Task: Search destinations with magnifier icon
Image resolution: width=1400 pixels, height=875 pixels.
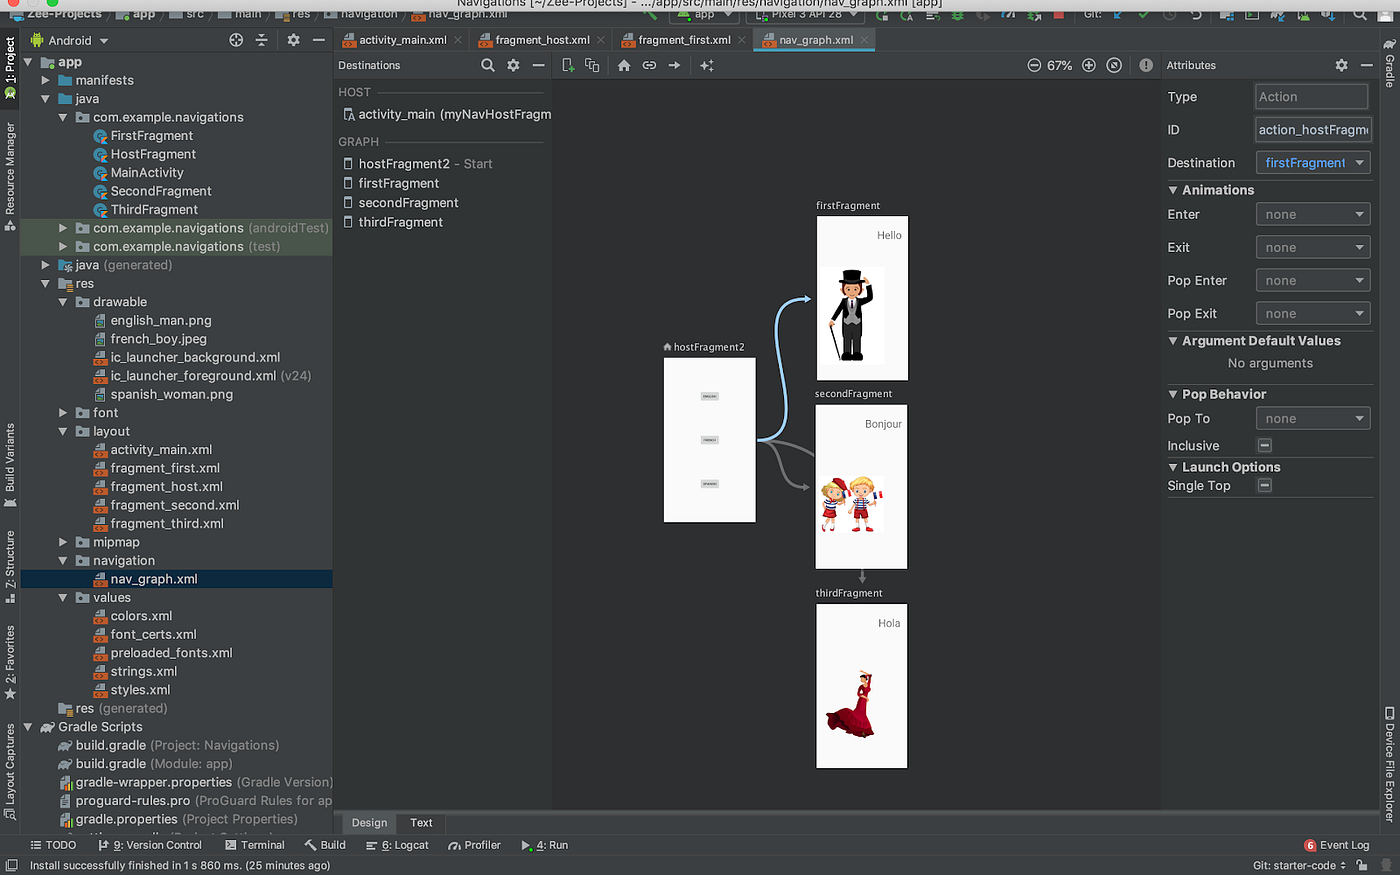Action: point(488,65)
